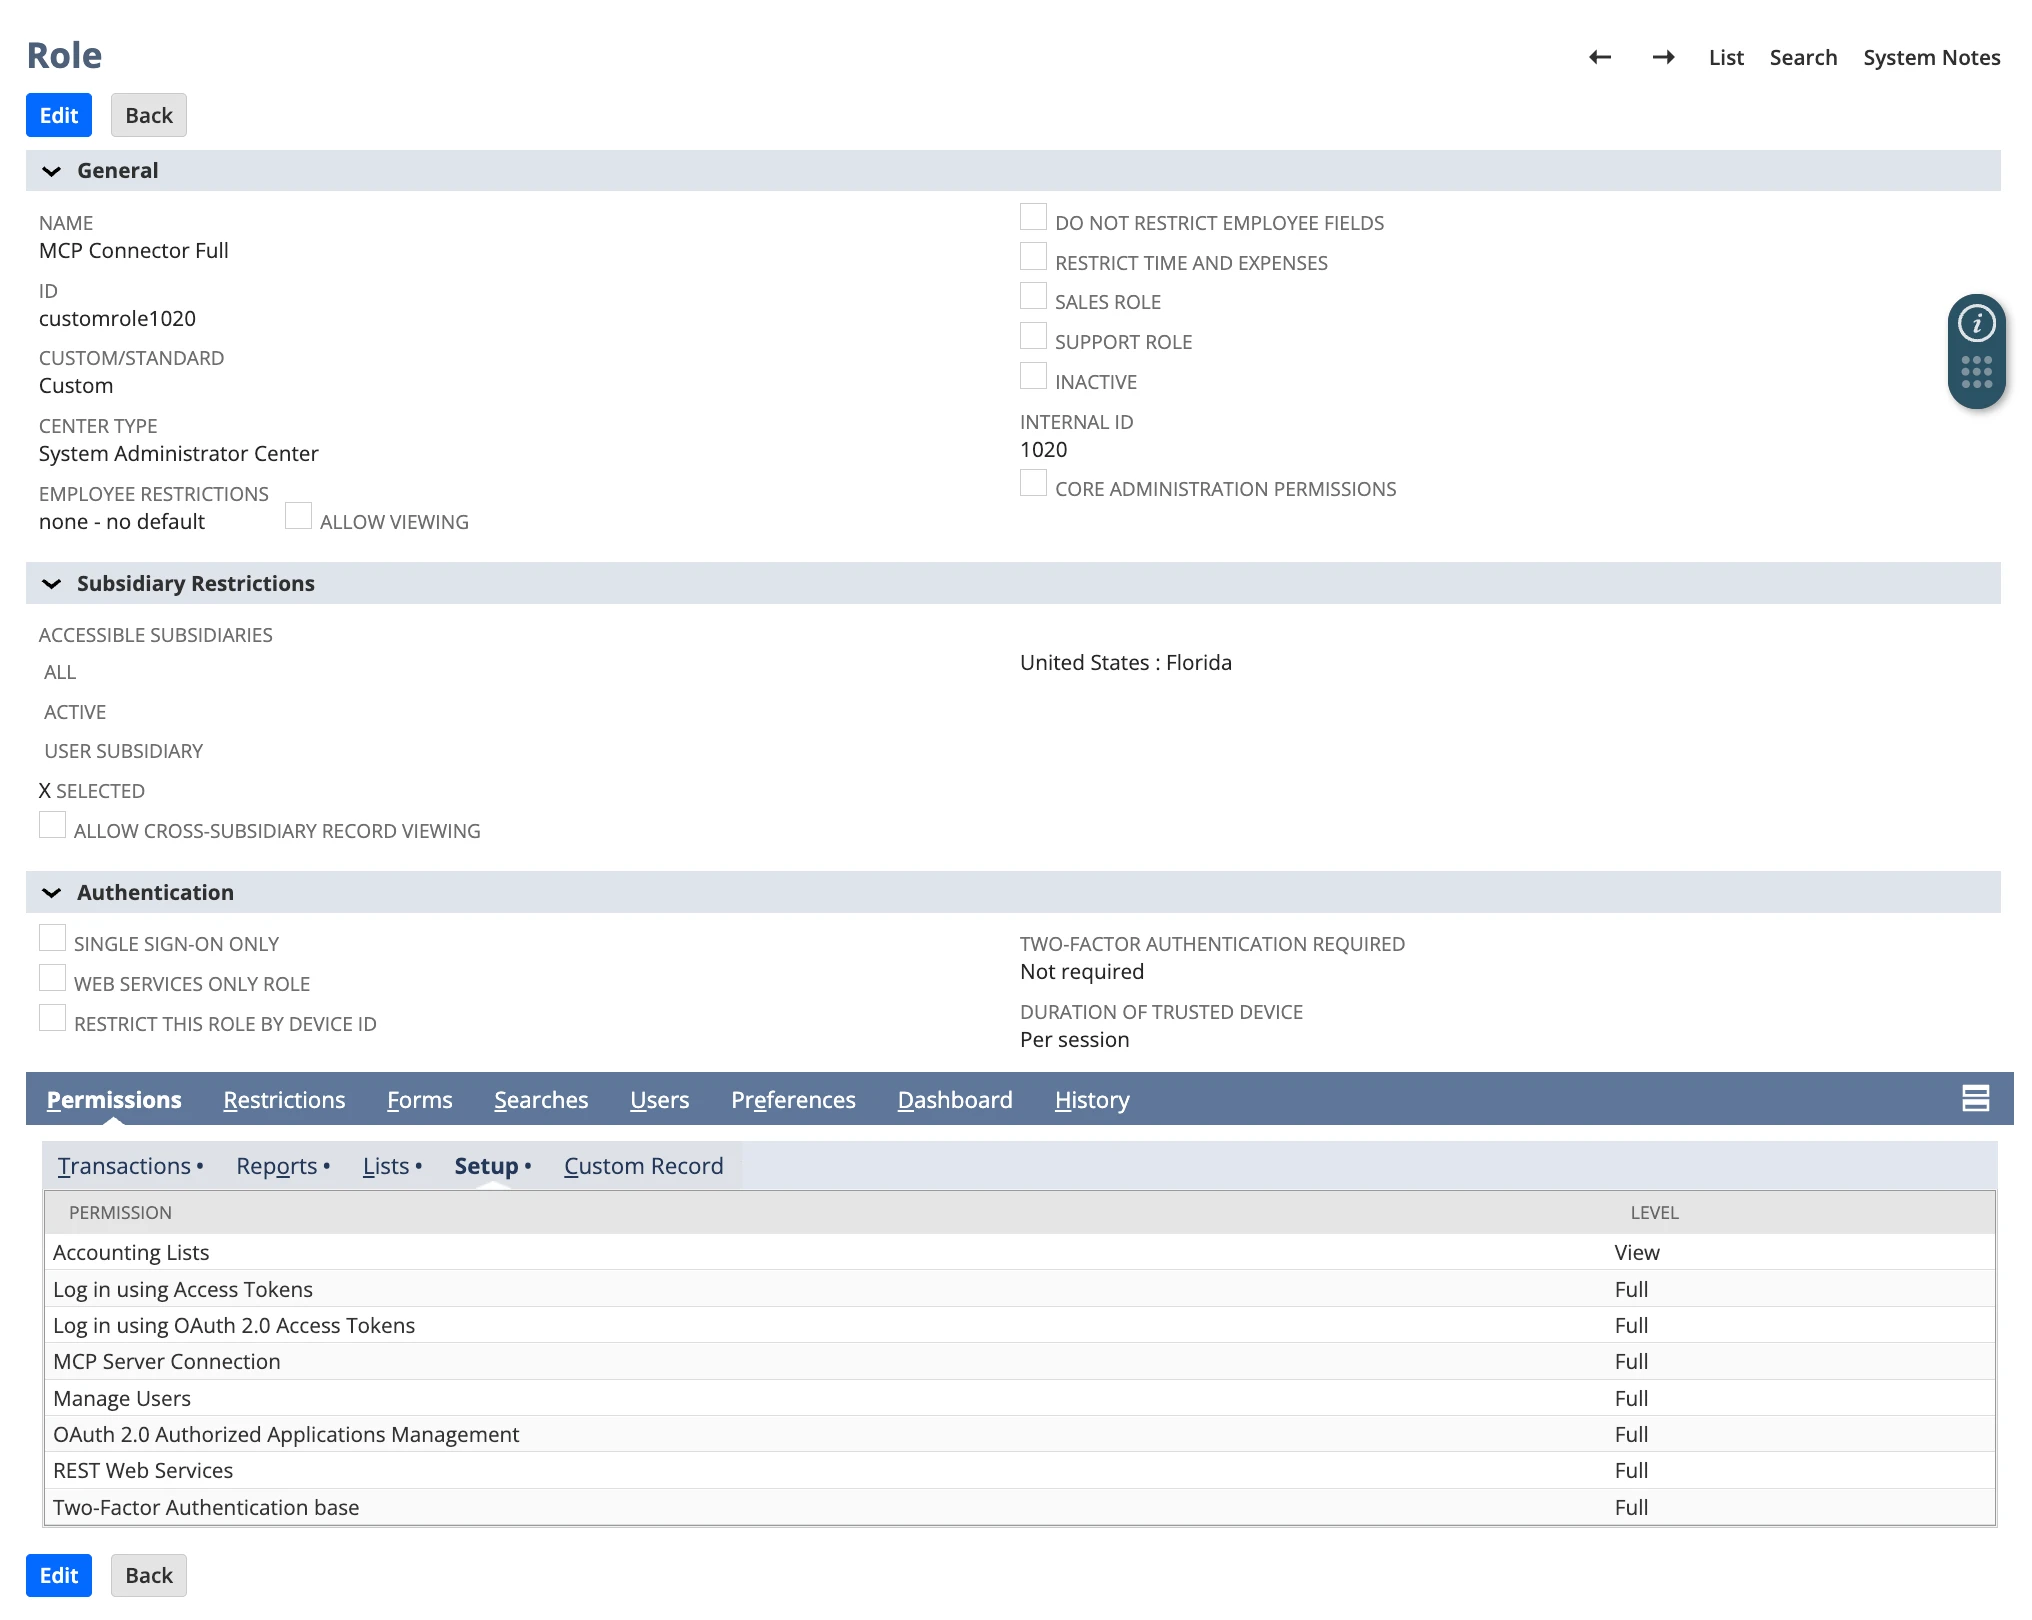The width and height of the screenshot is (2032, 1620).
Task: Switch to the Permissions tab
Action: point(114,1100)
